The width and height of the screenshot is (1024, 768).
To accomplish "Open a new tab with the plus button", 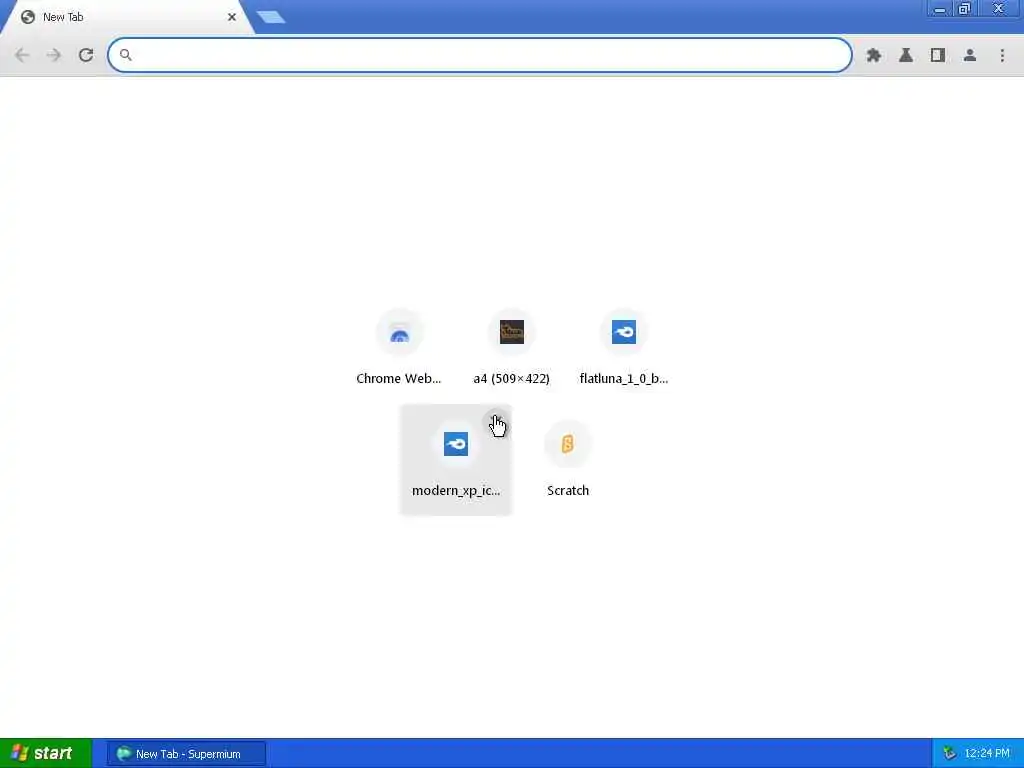I will pyautogui.click(x=271, y=17).
